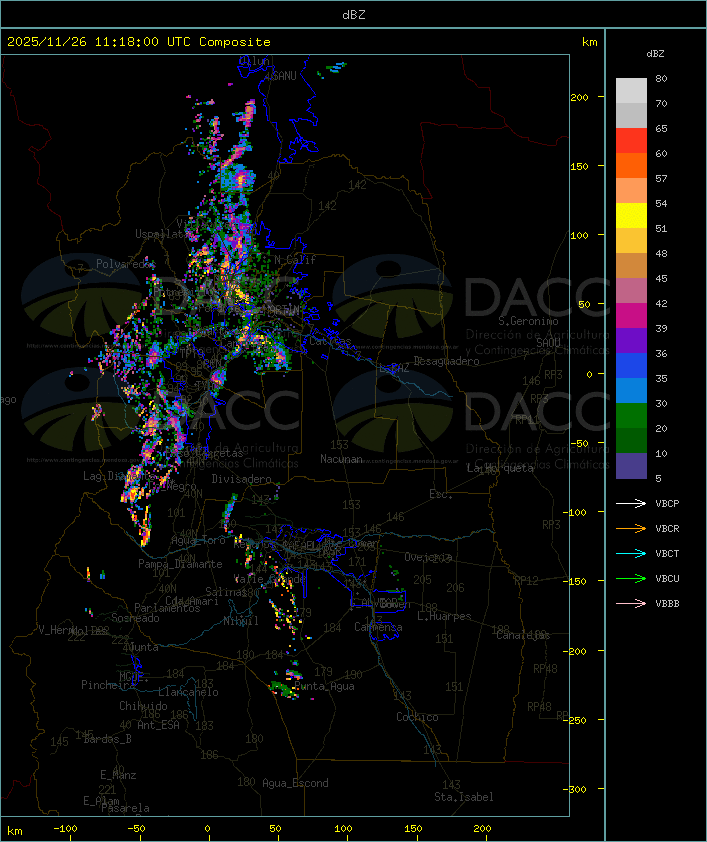This screenshot has height=842, width=707.
Task: Click the 'Nihuil' map label
Action: coord(241,621)
